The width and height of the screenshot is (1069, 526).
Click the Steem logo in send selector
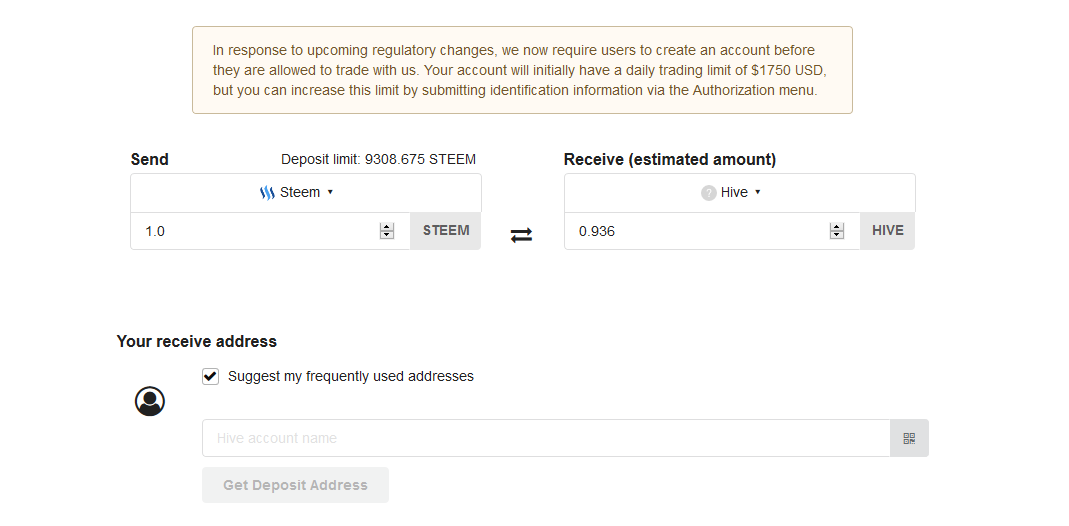click(x=267, y=193)
